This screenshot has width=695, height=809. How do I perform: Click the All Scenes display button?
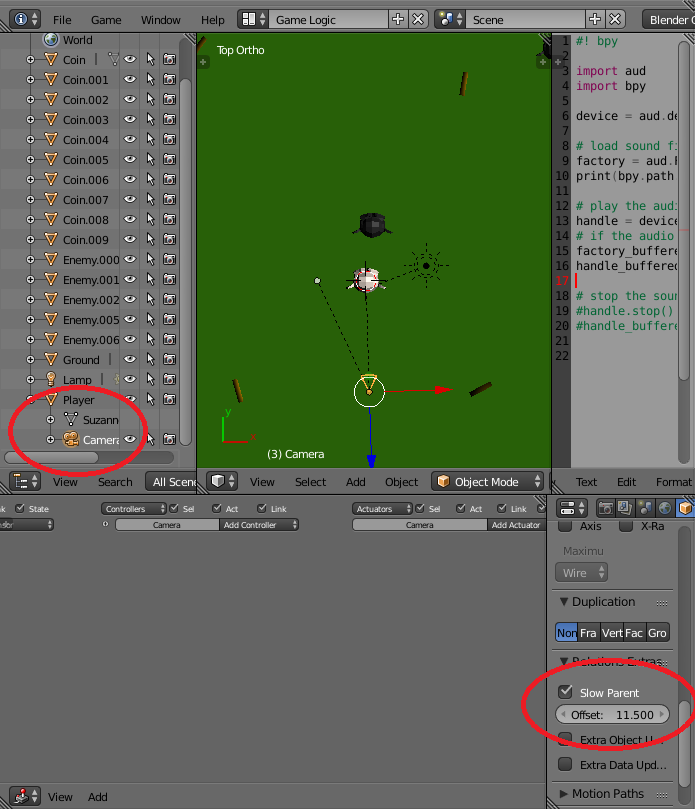tap(172, 481)
